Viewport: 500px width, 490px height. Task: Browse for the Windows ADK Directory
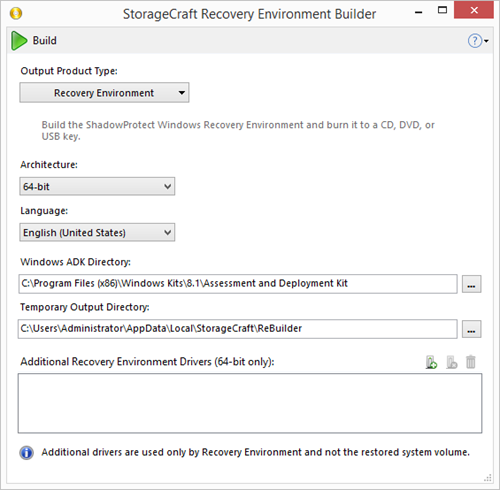coord(471,284)
